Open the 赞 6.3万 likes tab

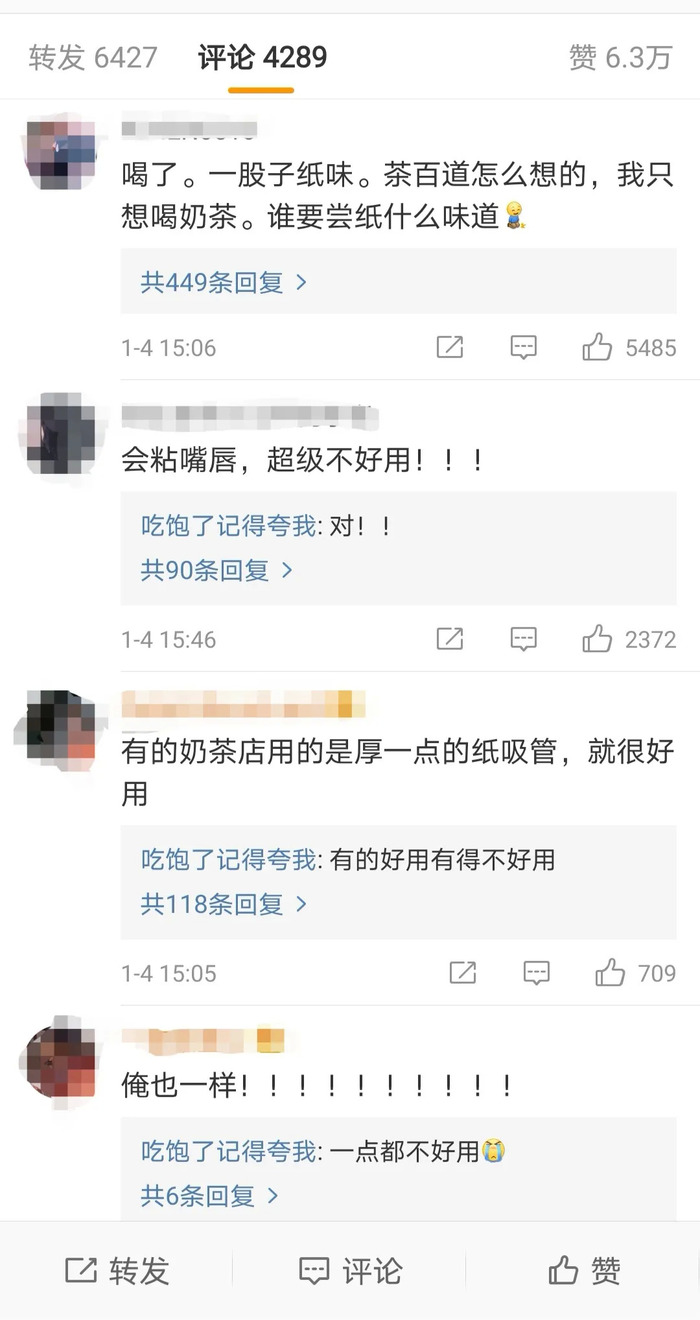[620, 57]
